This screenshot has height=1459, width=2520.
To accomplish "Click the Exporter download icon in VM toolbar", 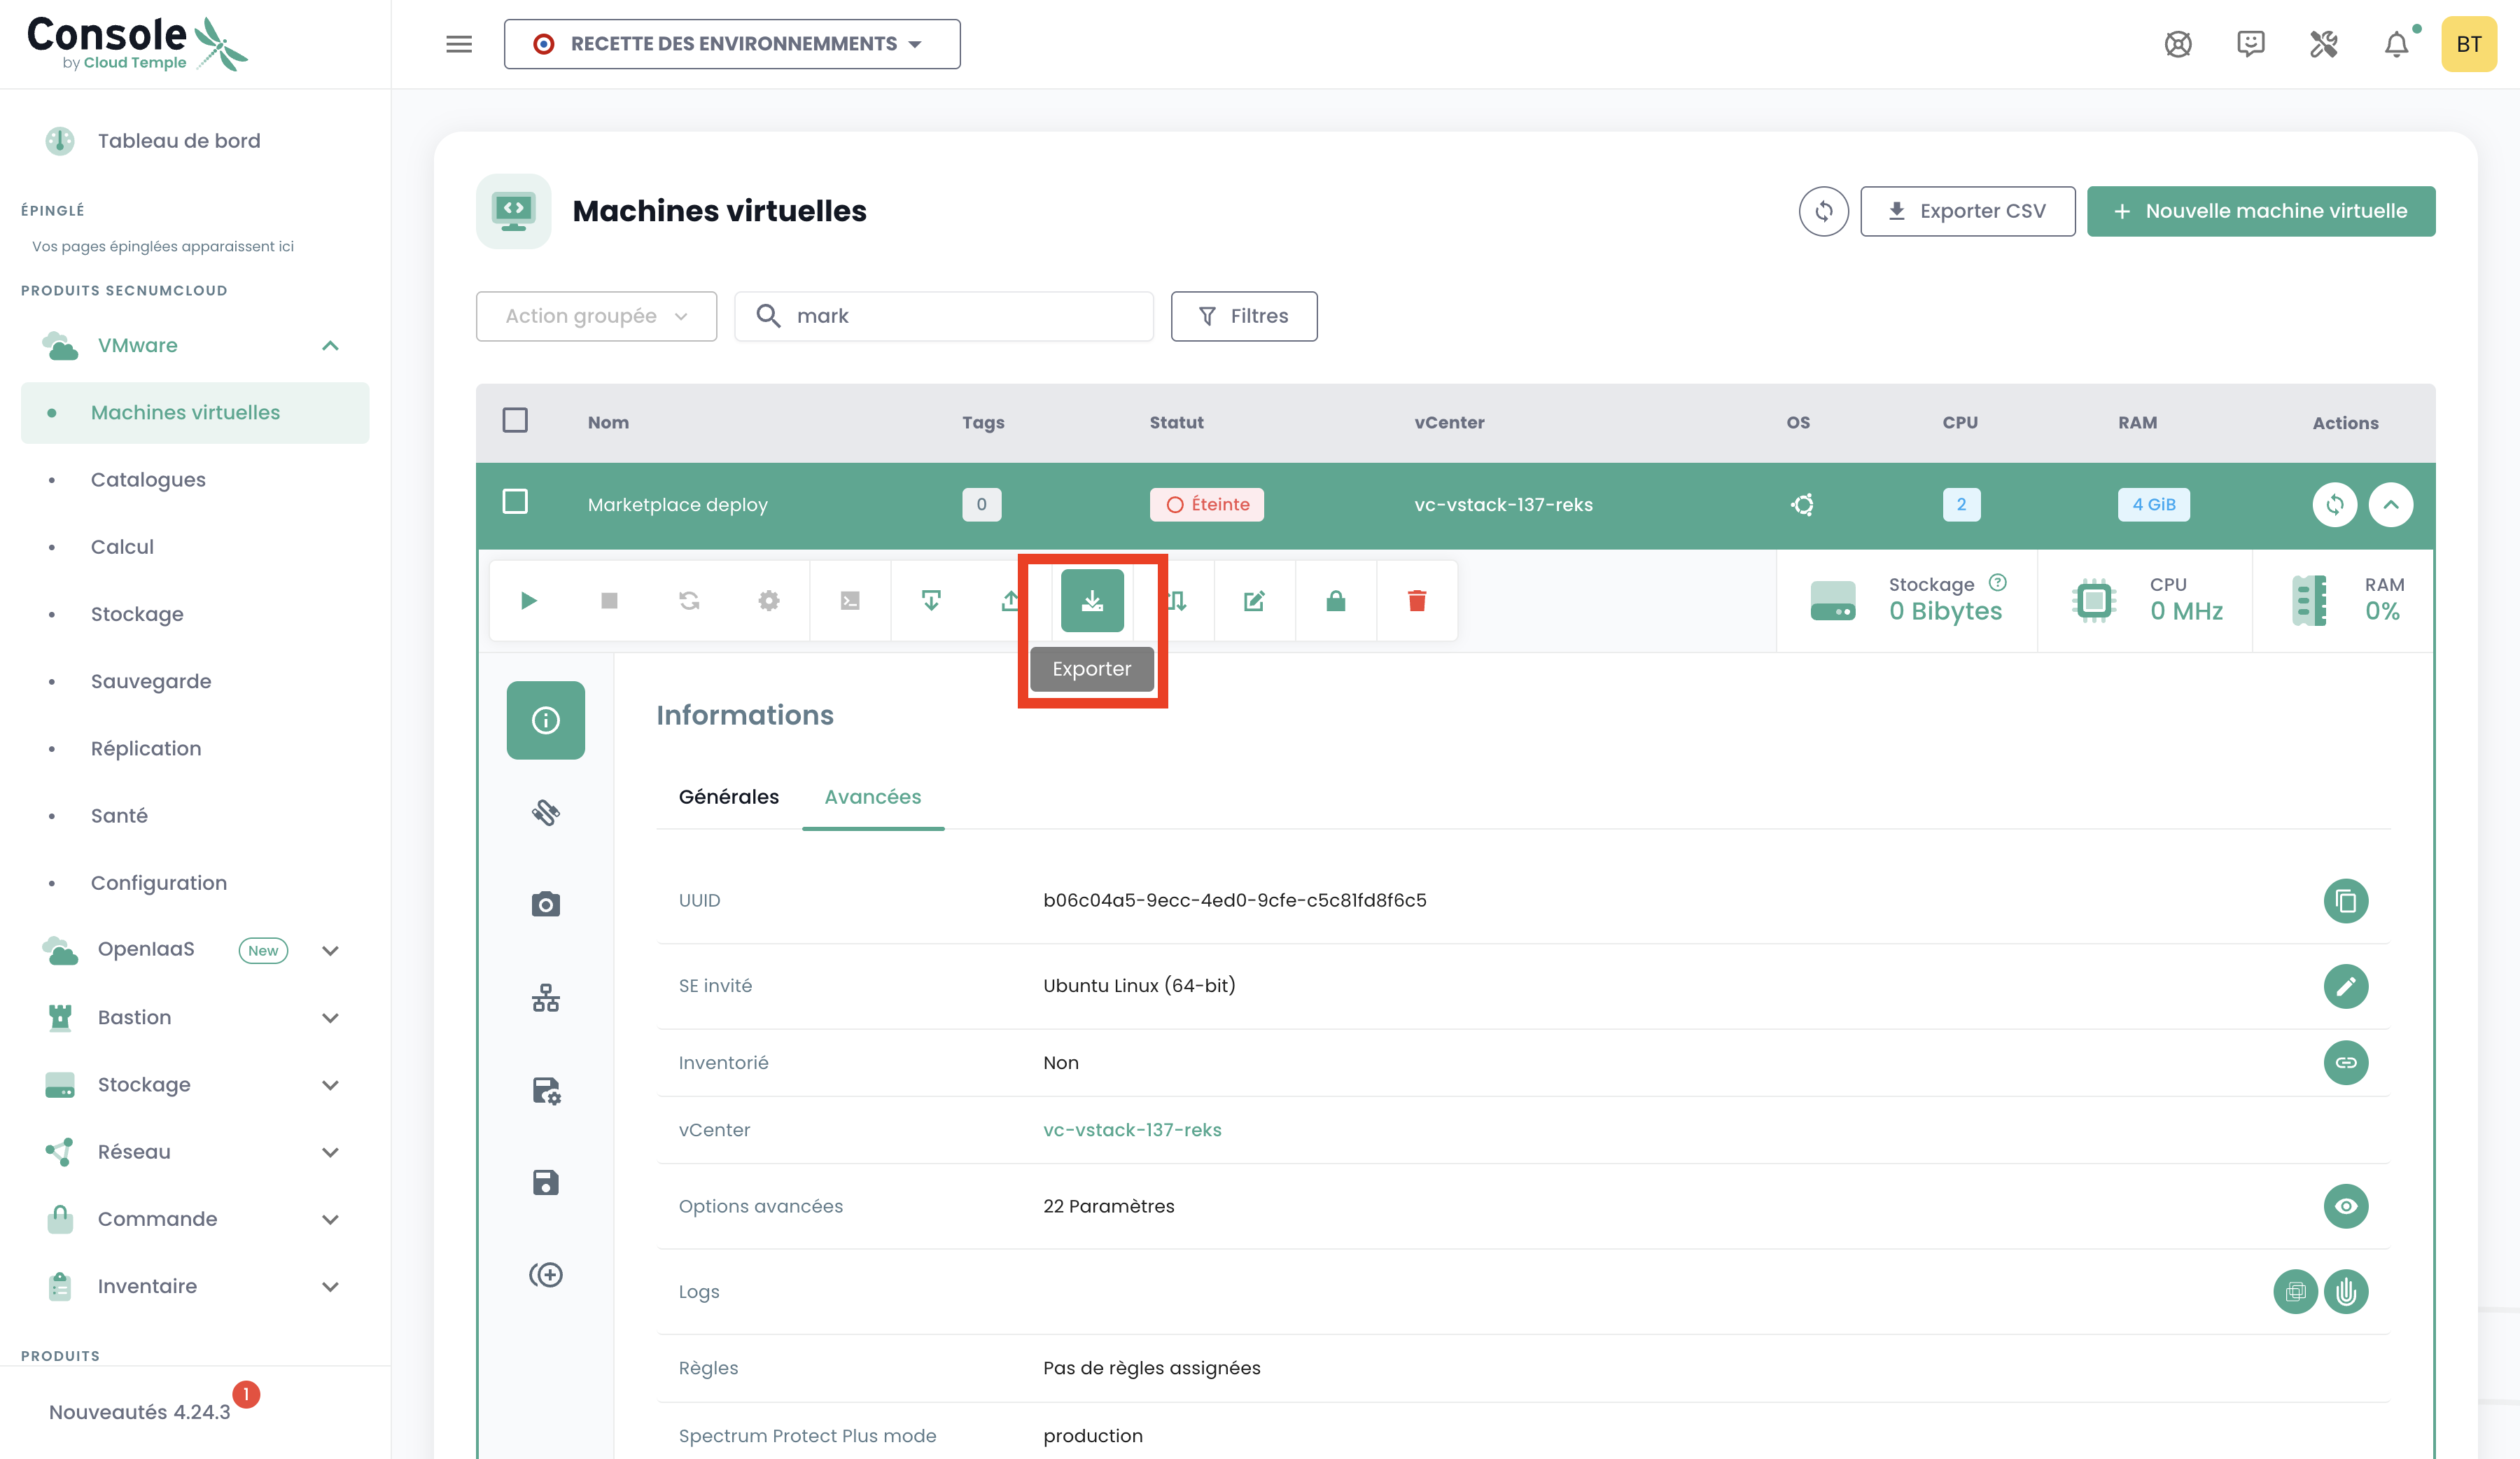I will click(x=1092, y=600).
